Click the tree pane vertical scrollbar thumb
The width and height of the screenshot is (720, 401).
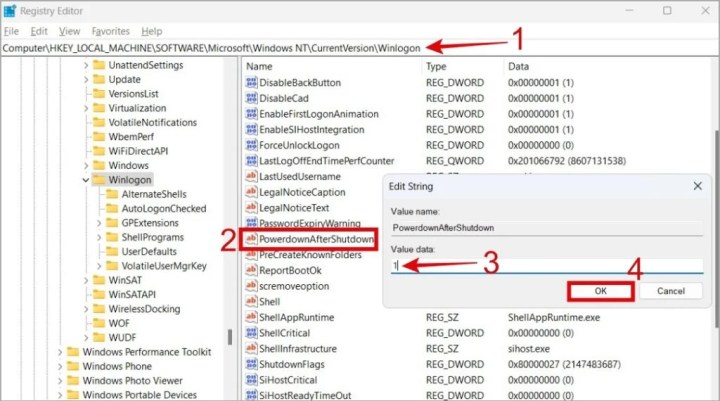(x=230, y=337)
